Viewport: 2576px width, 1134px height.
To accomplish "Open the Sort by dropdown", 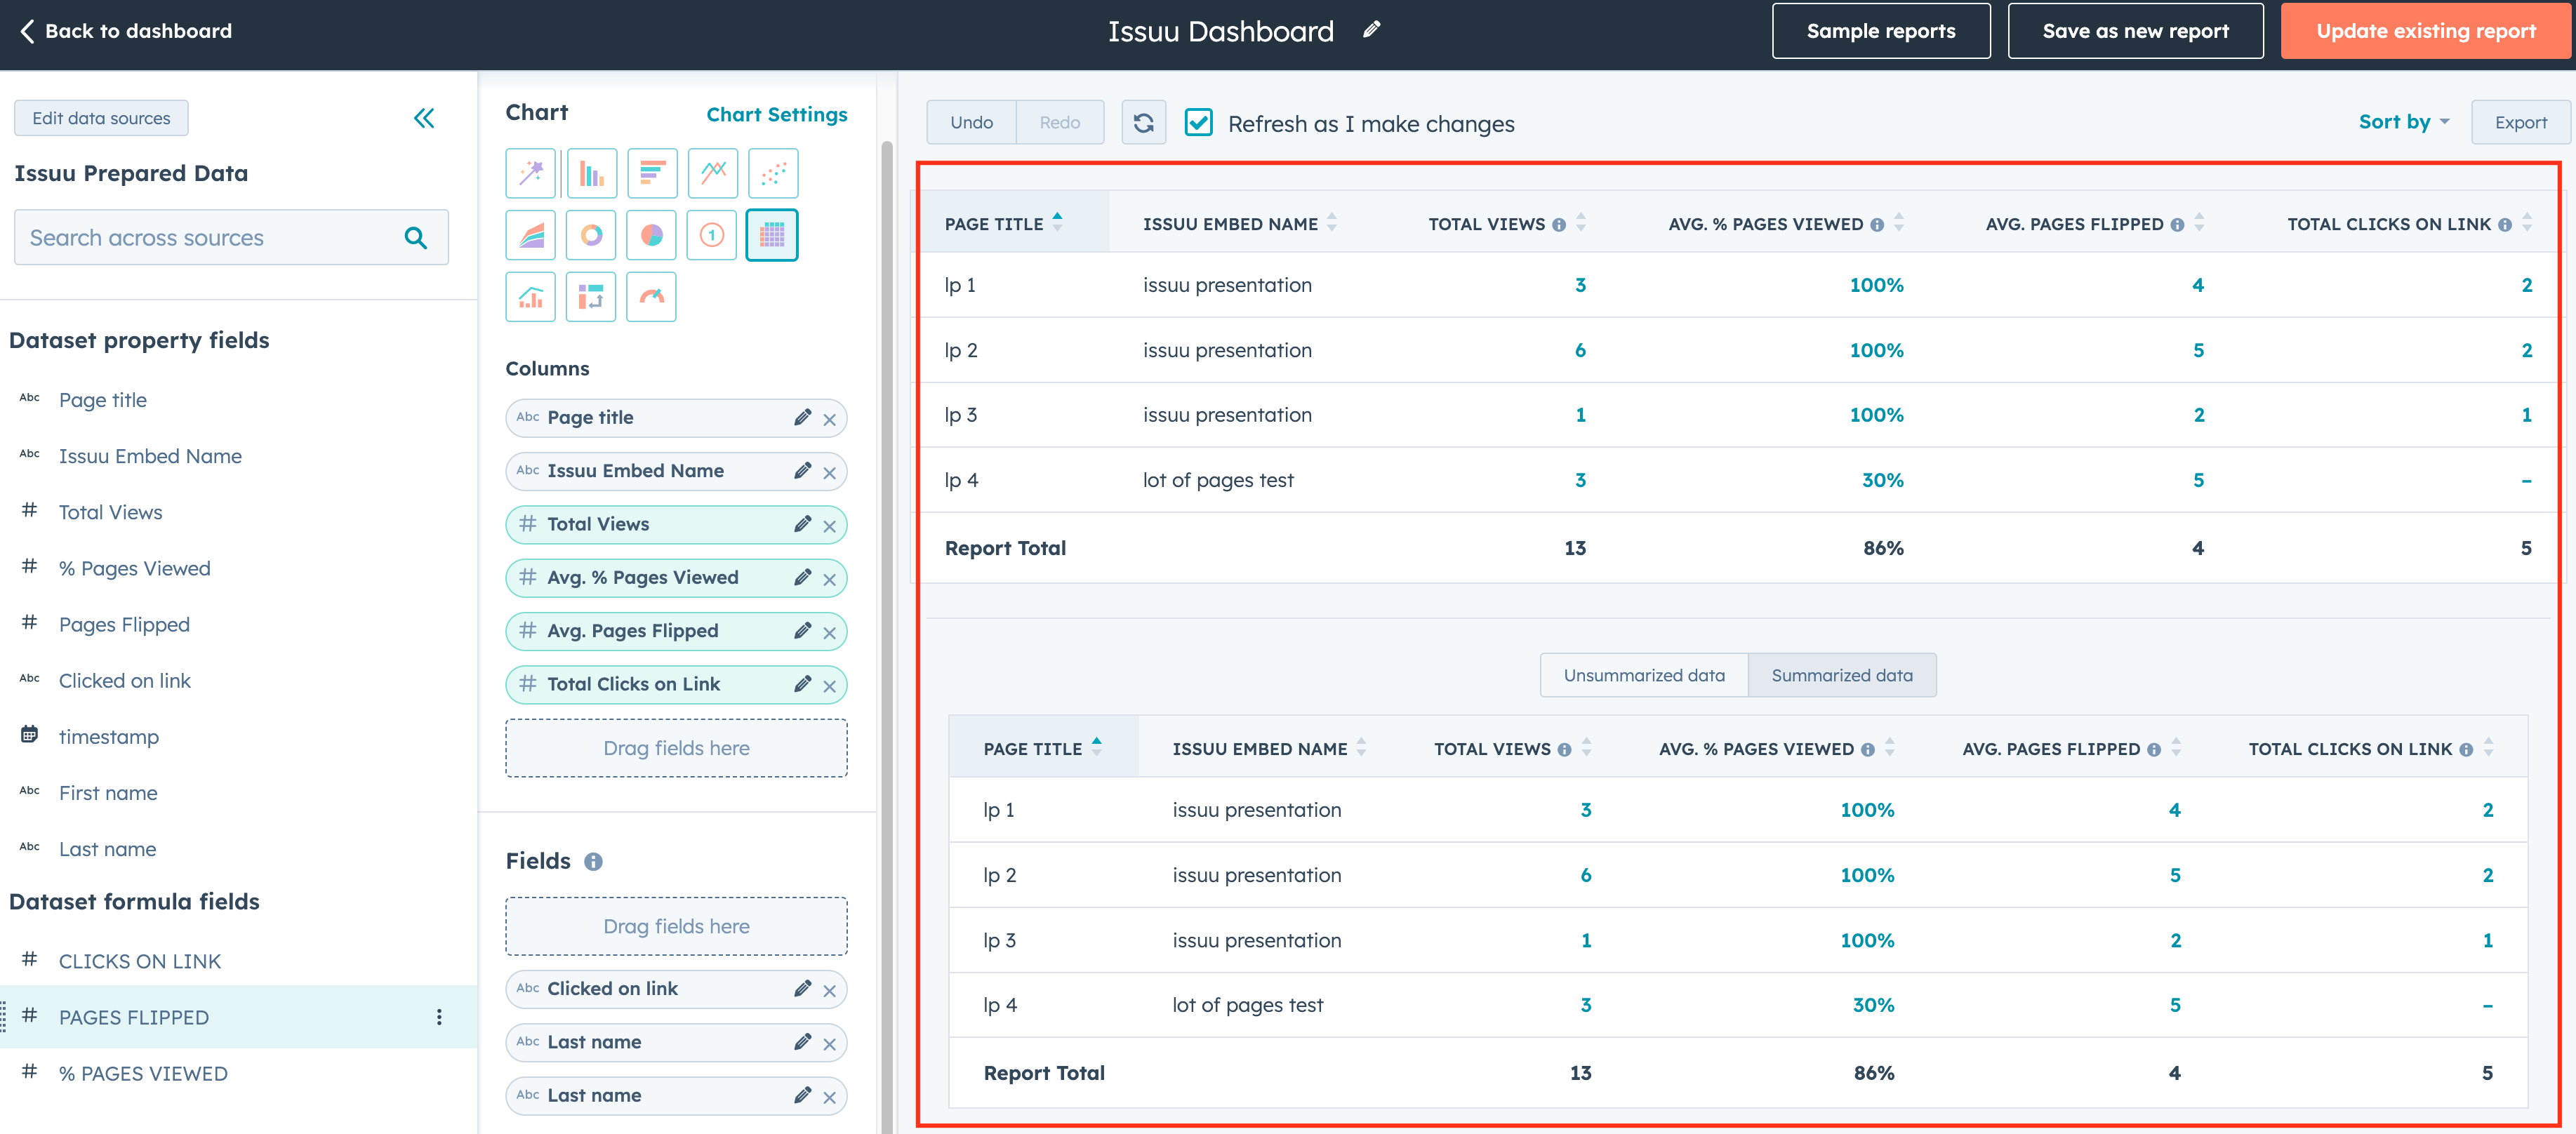I will 2403,122.
